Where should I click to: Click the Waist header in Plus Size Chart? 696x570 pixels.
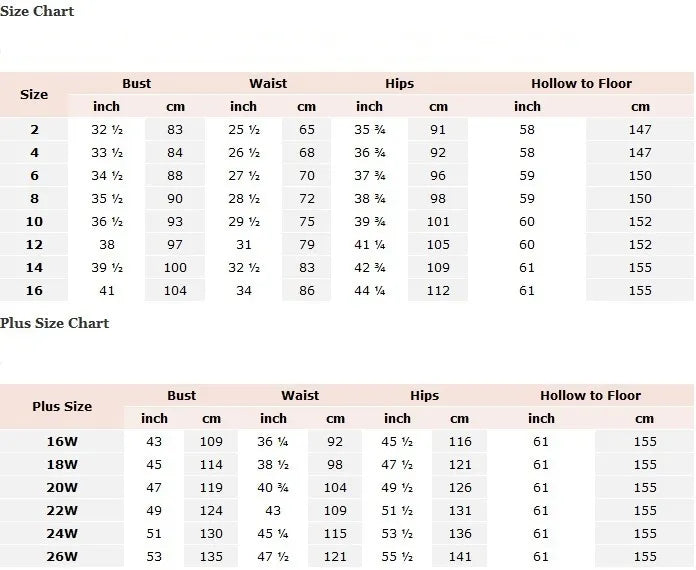click(x=300, y=396)
